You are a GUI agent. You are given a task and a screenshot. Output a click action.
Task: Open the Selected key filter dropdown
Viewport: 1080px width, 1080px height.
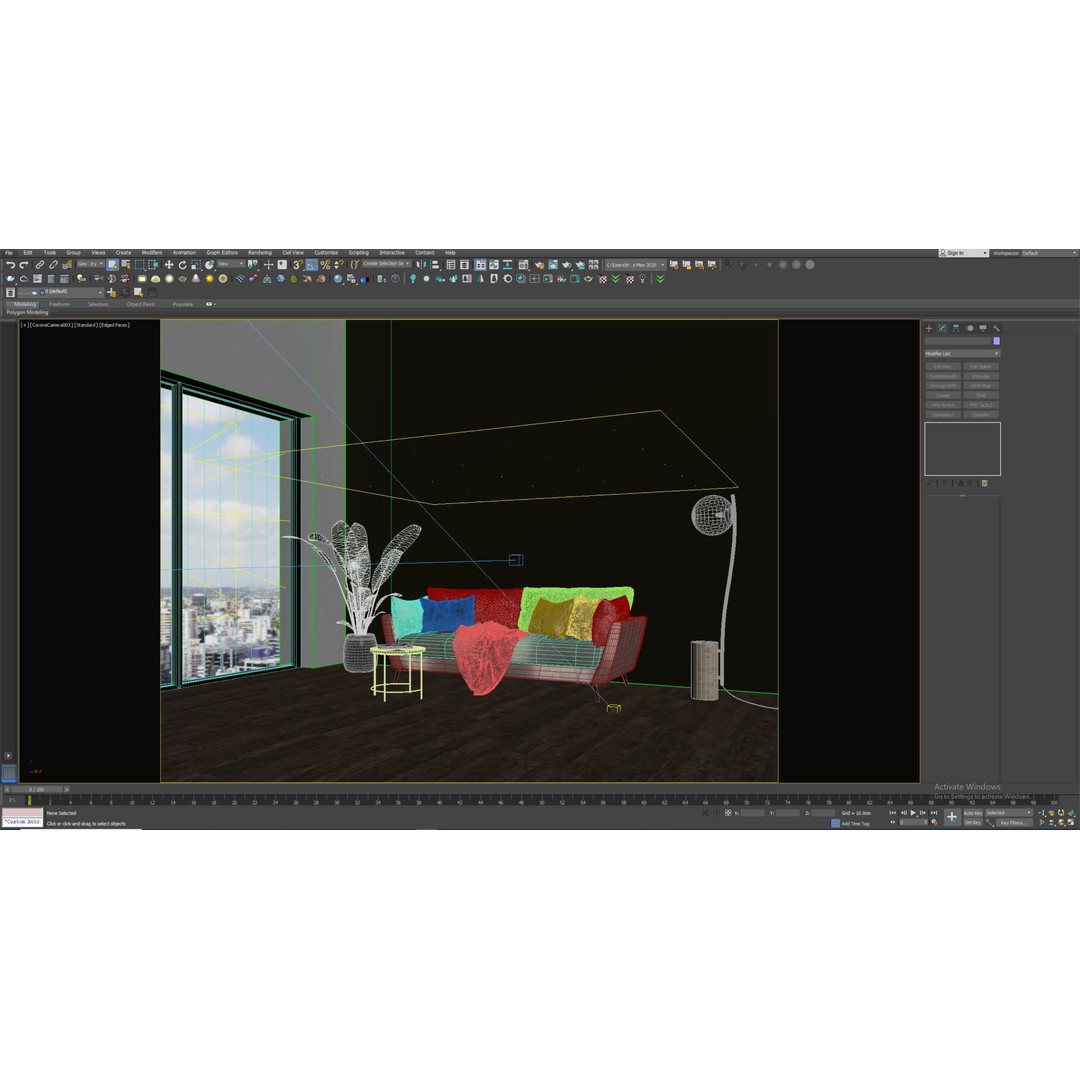(x=1009, y=813)
